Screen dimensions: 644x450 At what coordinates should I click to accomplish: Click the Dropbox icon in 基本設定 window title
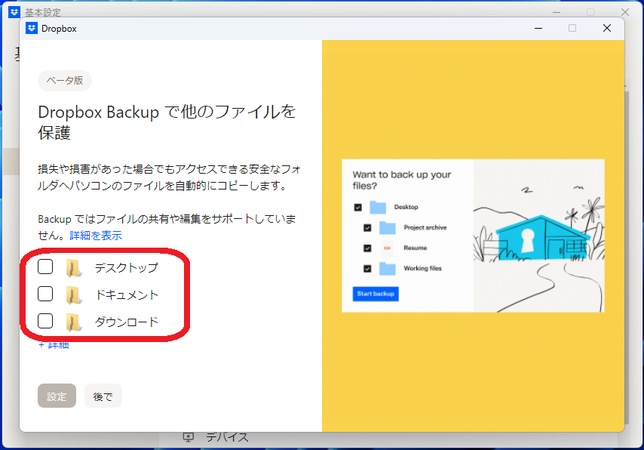pyautogui.click(x=14, y=11)
